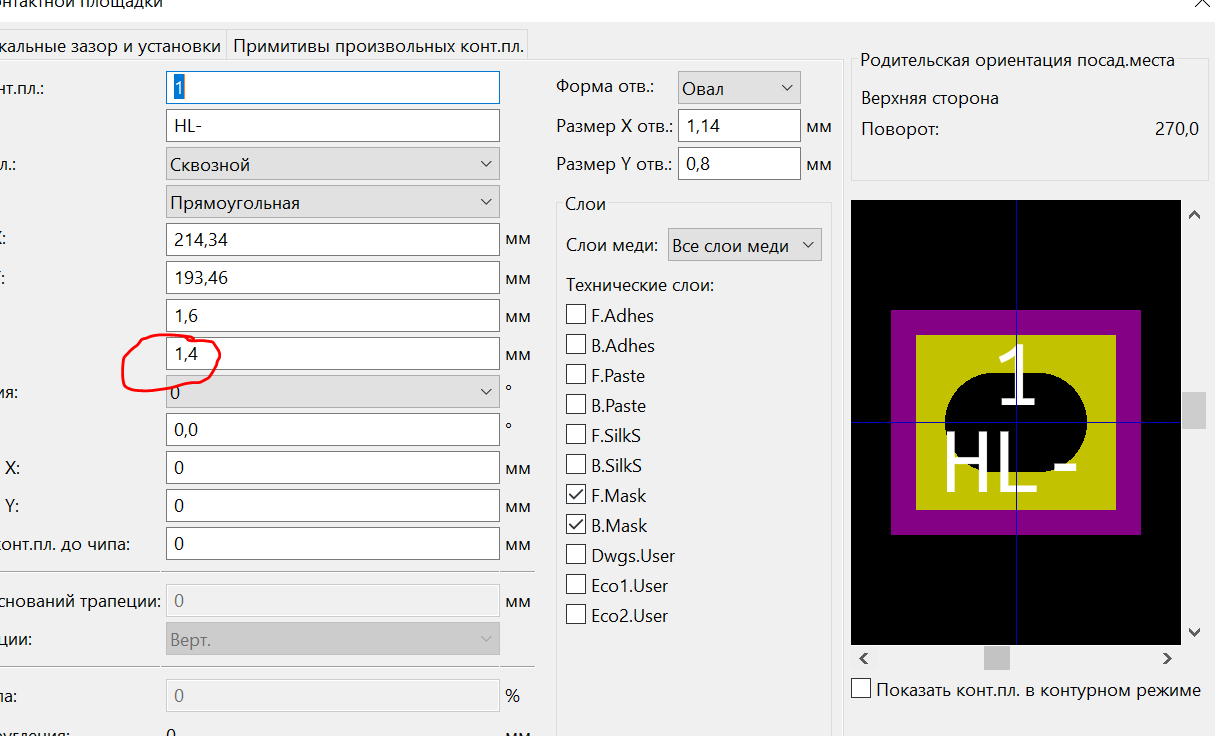Viewport: 1215px width, 736px height.
Task: Open the local clearance and settings tab
Action: (x=110, y=46)
